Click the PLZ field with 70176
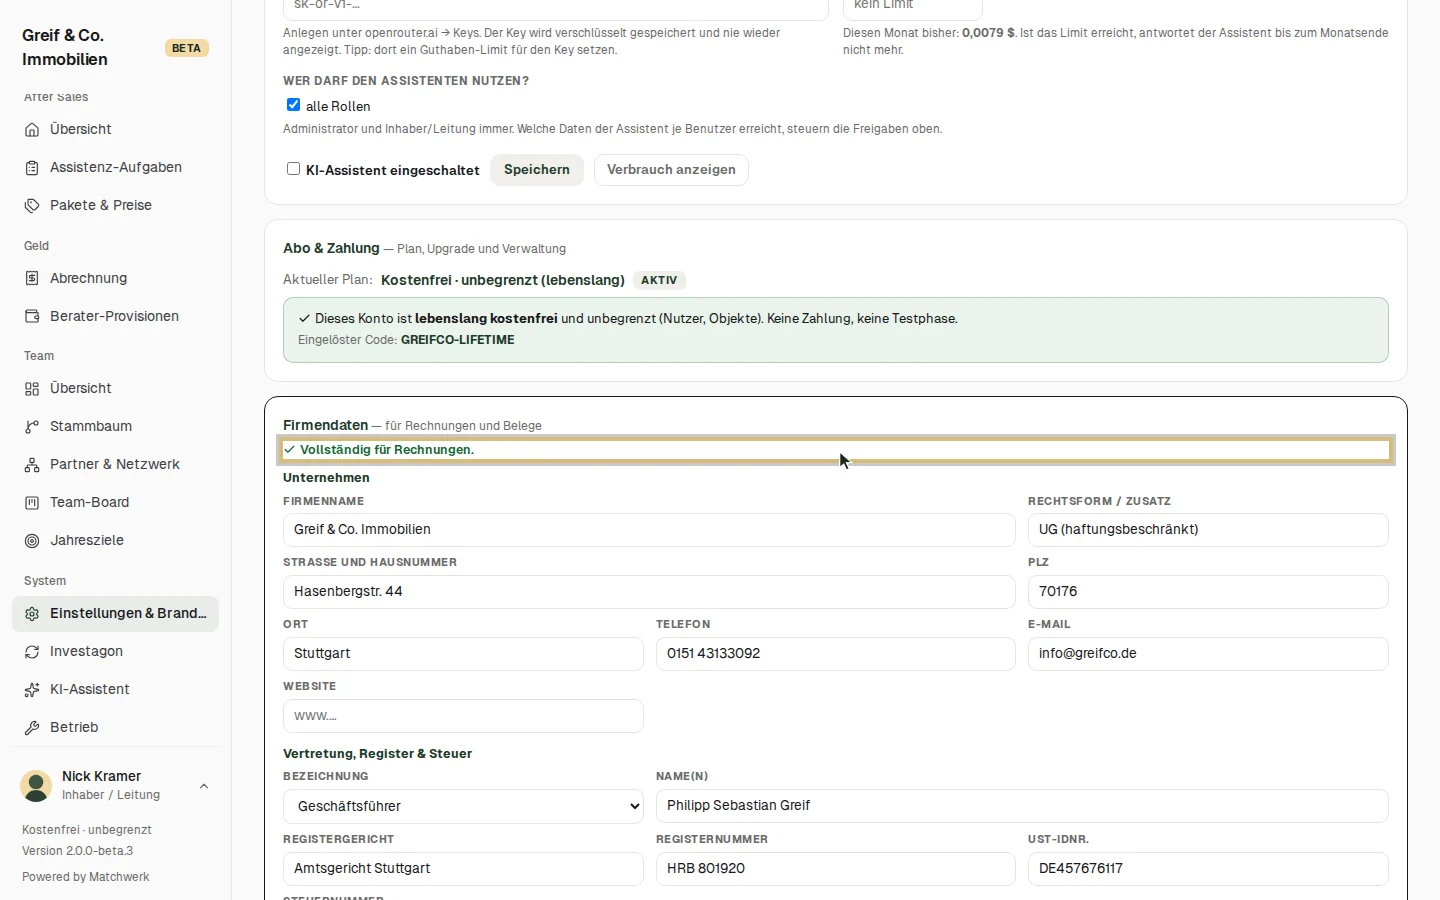This screenshot has width=1440, height=900. (x=1208, y=592)
